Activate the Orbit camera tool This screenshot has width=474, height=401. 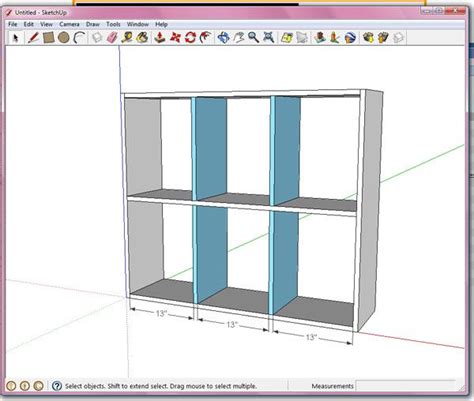(x=223, y=37)
